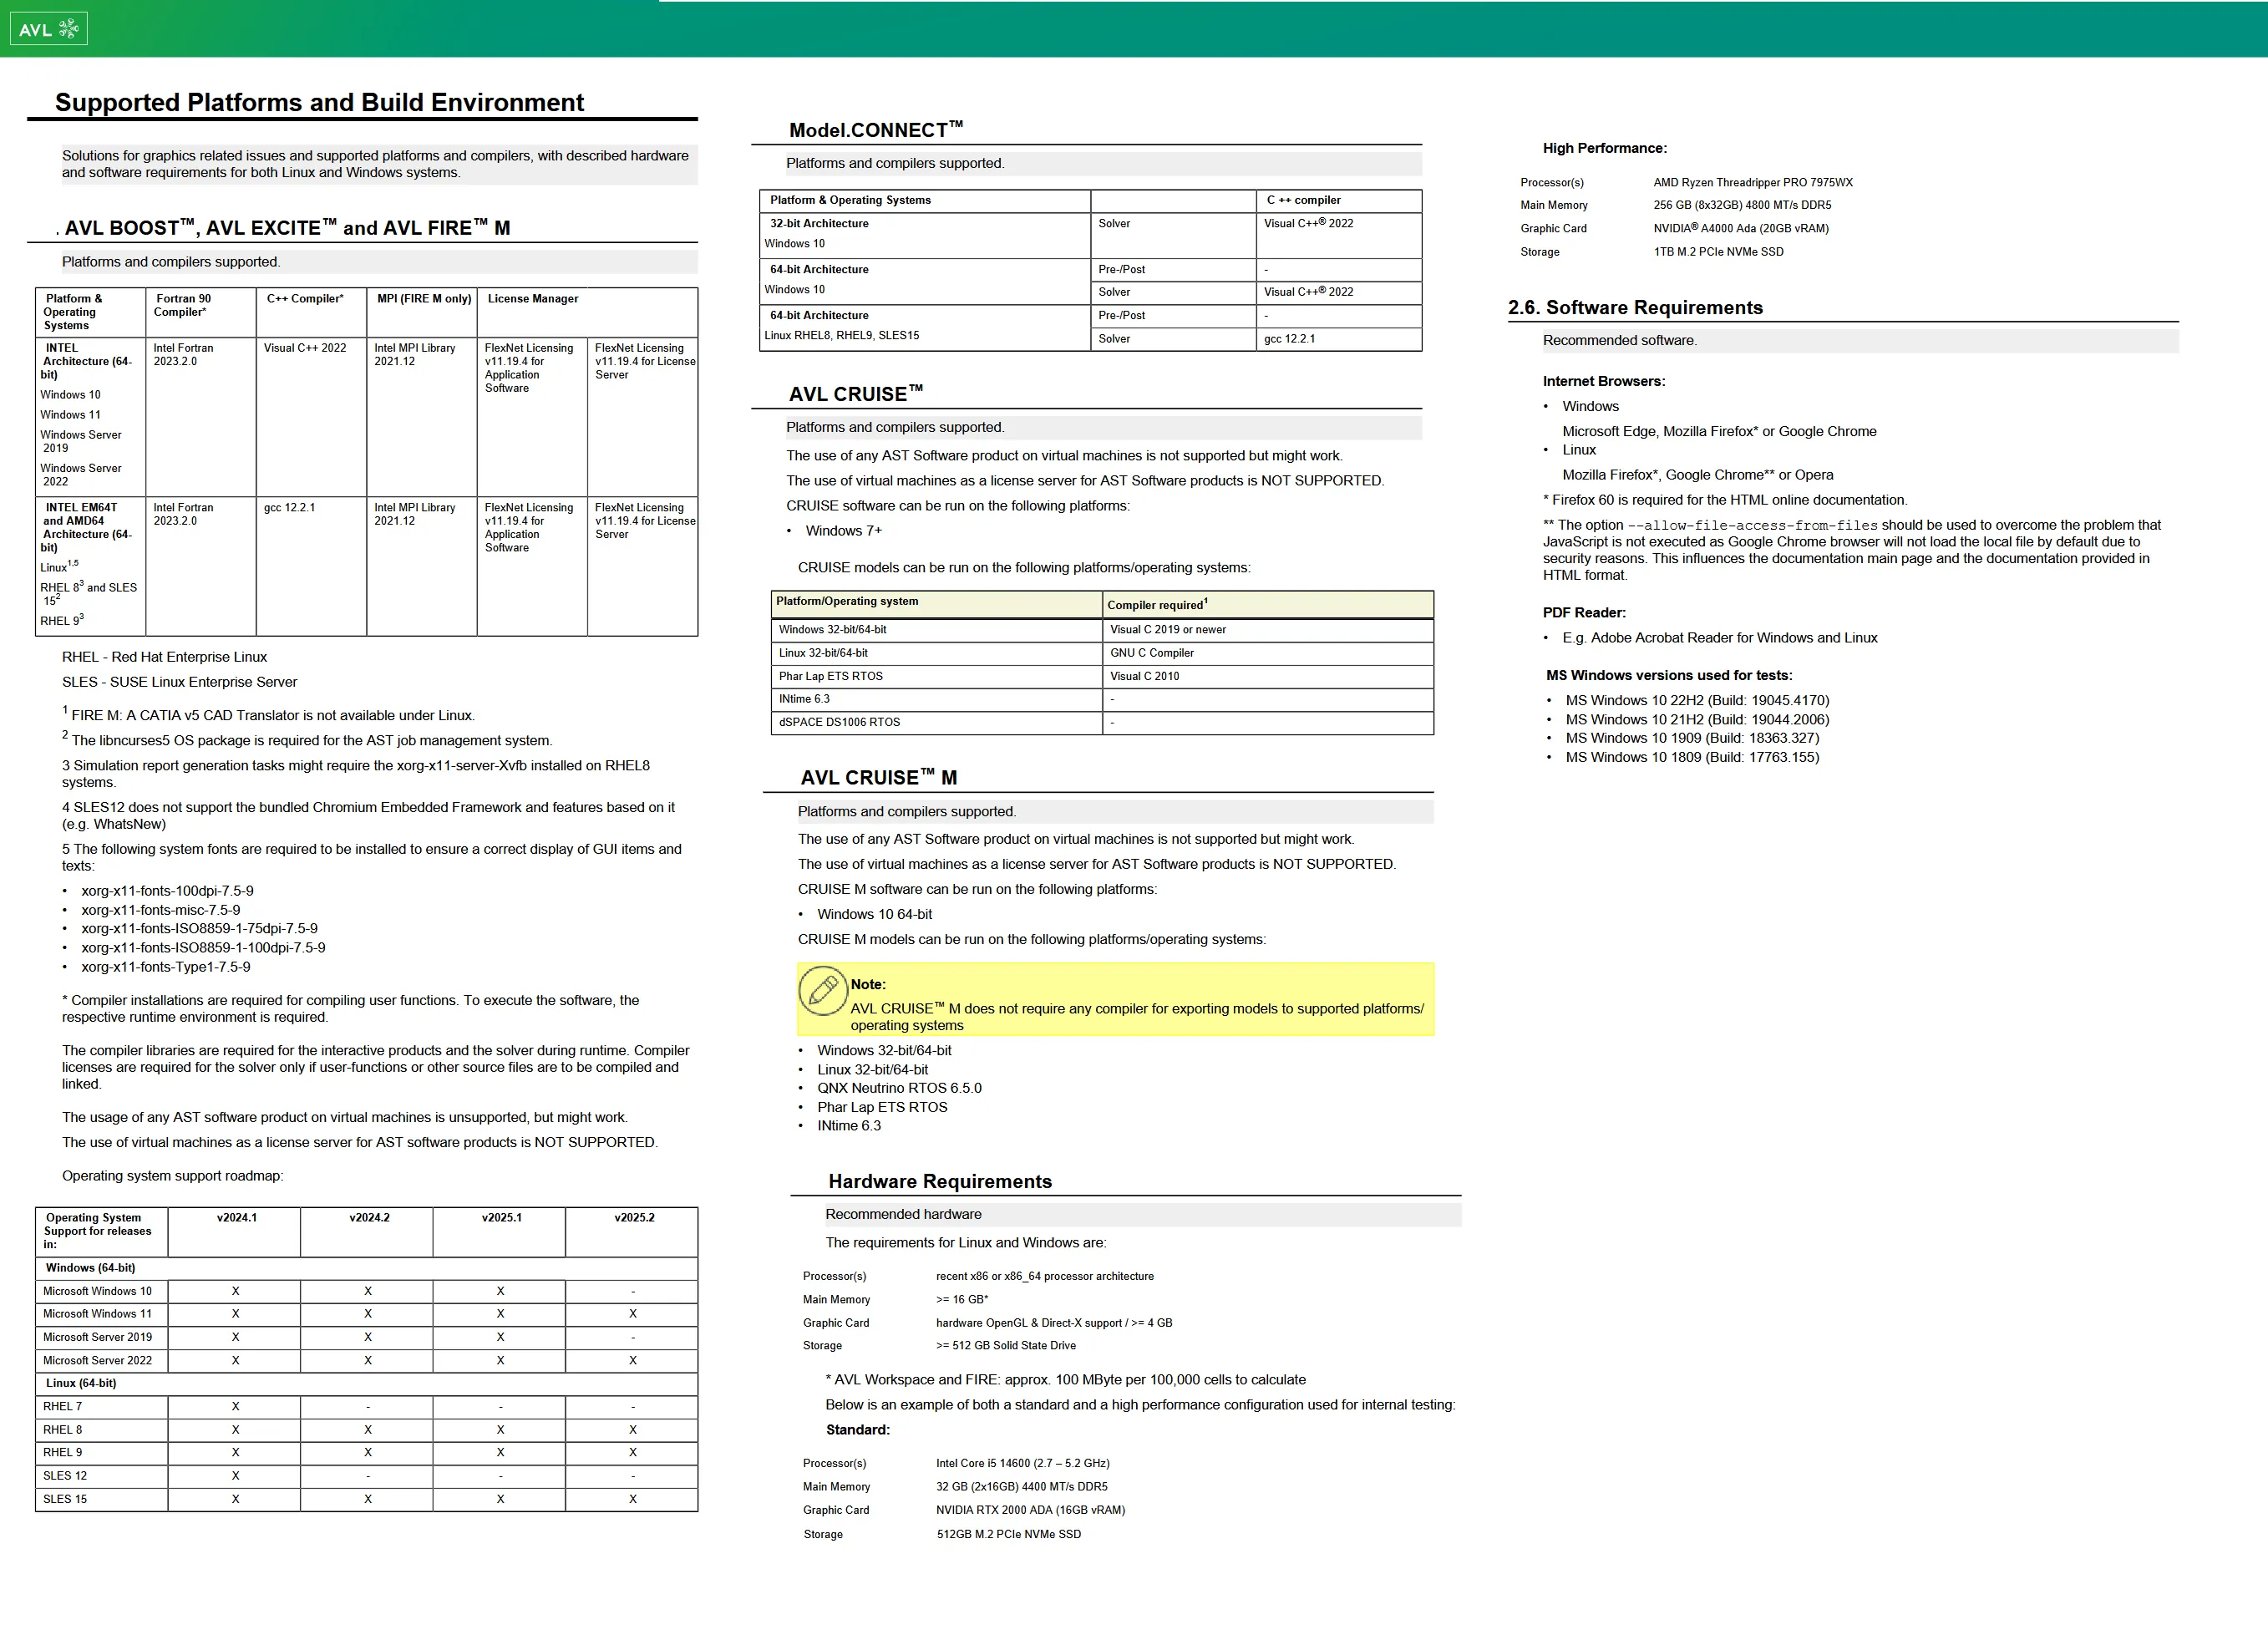Click the 'High Performance:' label
This screenshot has height=1630, width=2268.
click(1604, 148)
